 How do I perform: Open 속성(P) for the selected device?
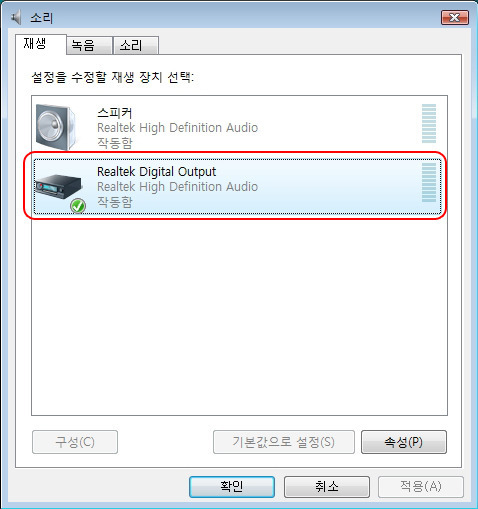(404, 442)
